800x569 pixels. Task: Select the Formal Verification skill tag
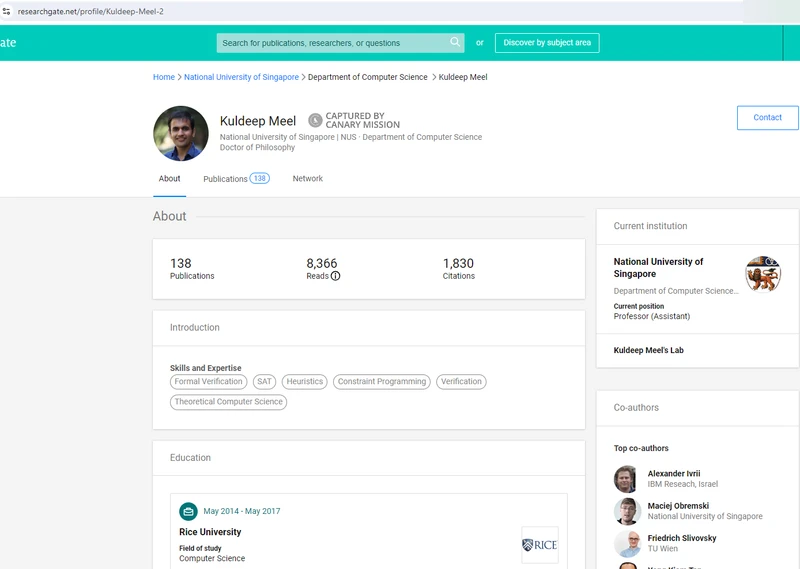[208, 382]
